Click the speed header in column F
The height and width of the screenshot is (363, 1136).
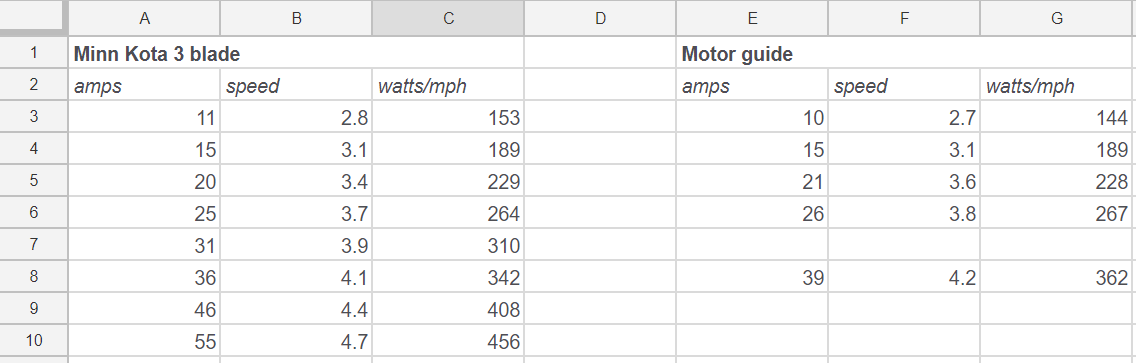(x=904, y=85)
